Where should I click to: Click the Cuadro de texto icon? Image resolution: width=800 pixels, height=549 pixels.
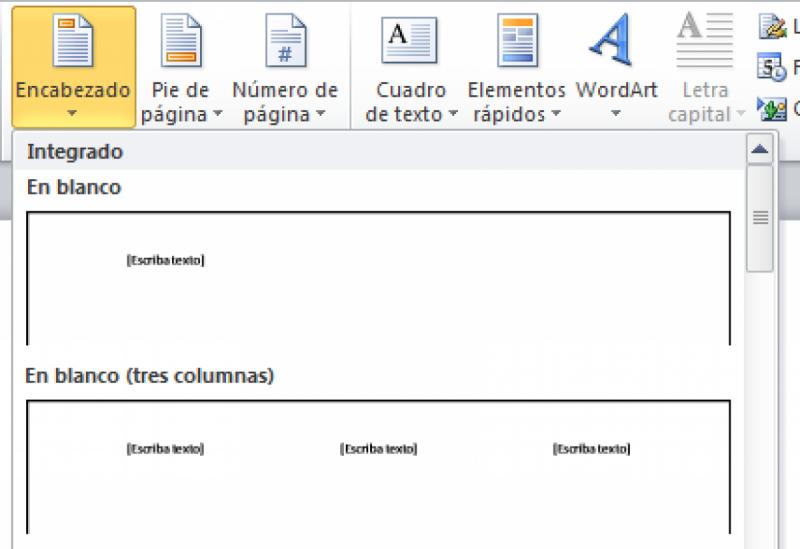[409, 41]
